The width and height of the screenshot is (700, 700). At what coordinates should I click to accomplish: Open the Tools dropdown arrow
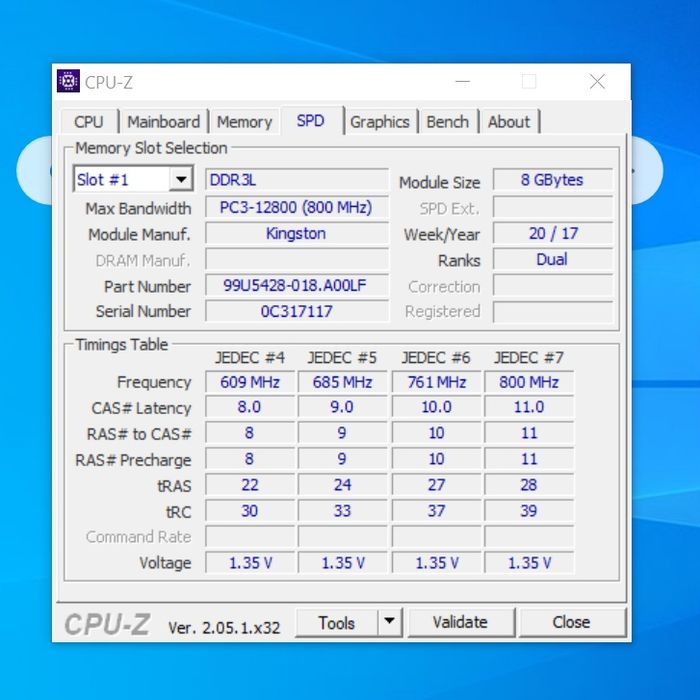click(x=389, y=621)
